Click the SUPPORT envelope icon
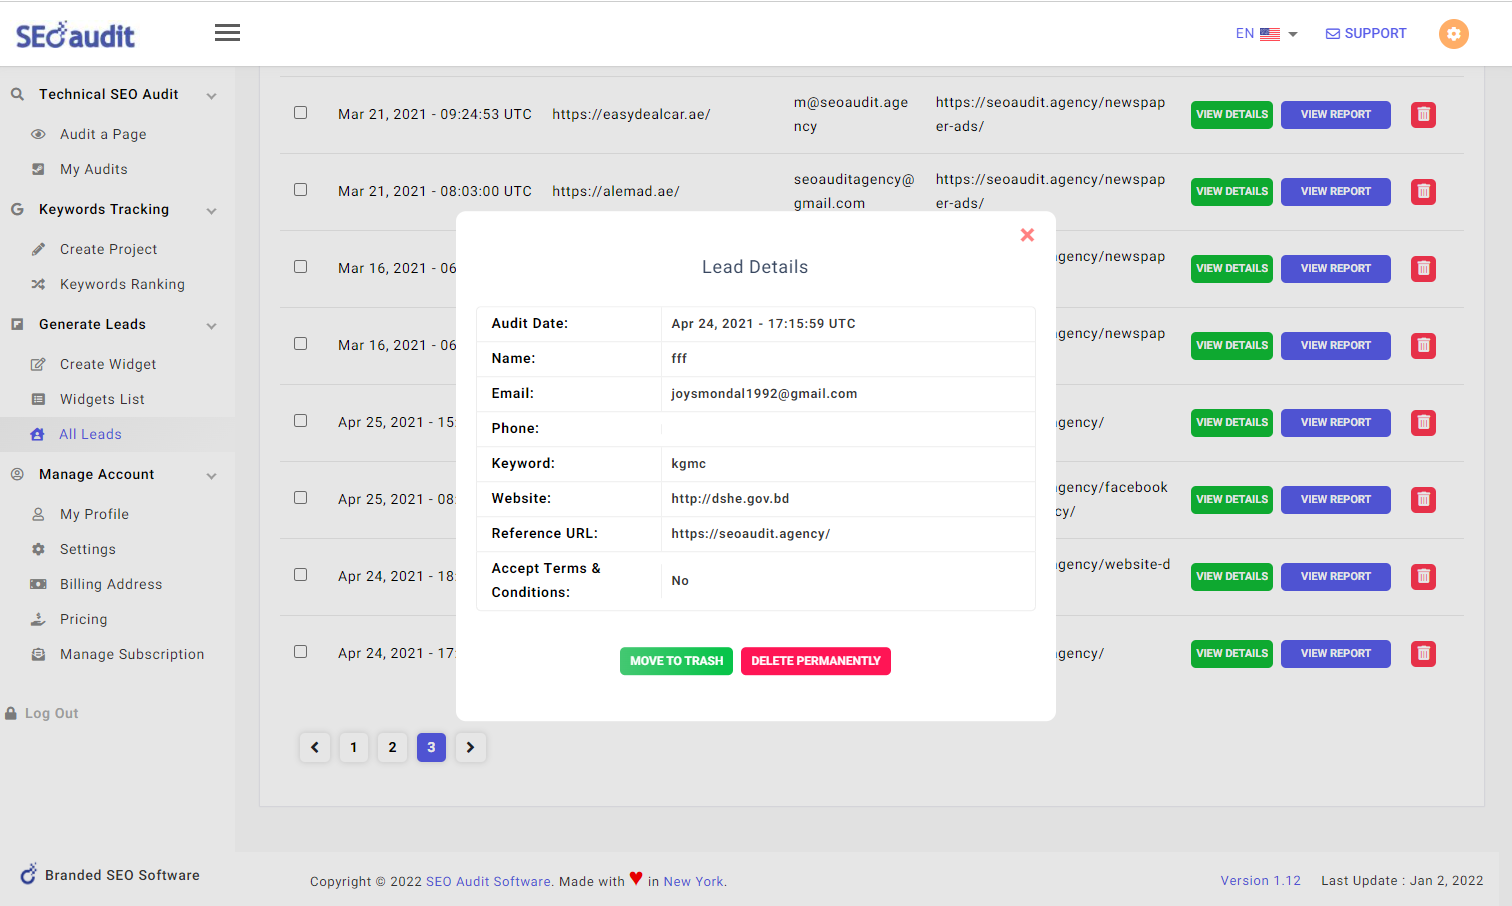Viewport: 1512px width, 906px height. point(1332,33)
